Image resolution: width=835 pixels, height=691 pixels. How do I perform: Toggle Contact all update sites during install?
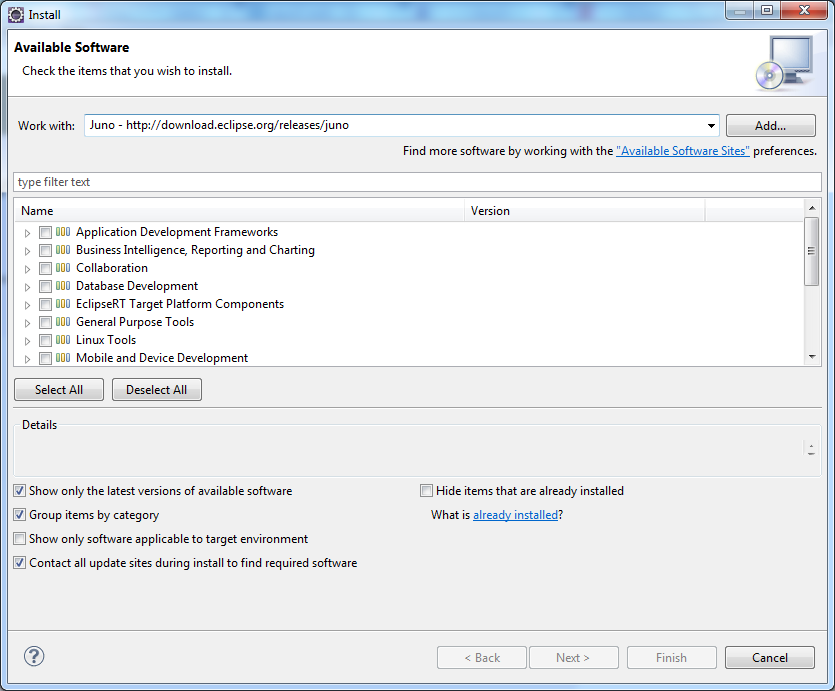20,563
